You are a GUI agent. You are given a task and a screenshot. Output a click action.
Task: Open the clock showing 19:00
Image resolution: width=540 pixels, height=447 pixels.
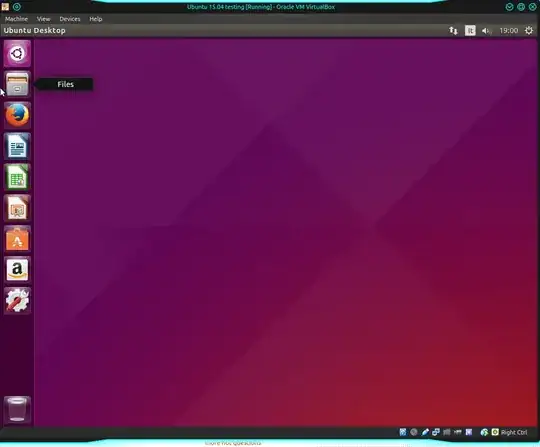click(x=509, y=31)
